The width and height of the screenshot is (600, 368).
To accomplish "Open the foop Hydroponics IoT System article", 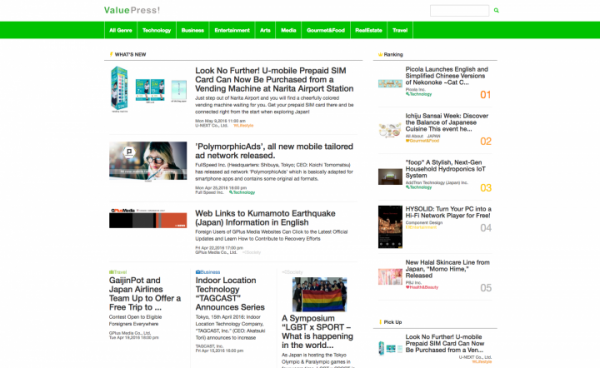I will point(445,169).
